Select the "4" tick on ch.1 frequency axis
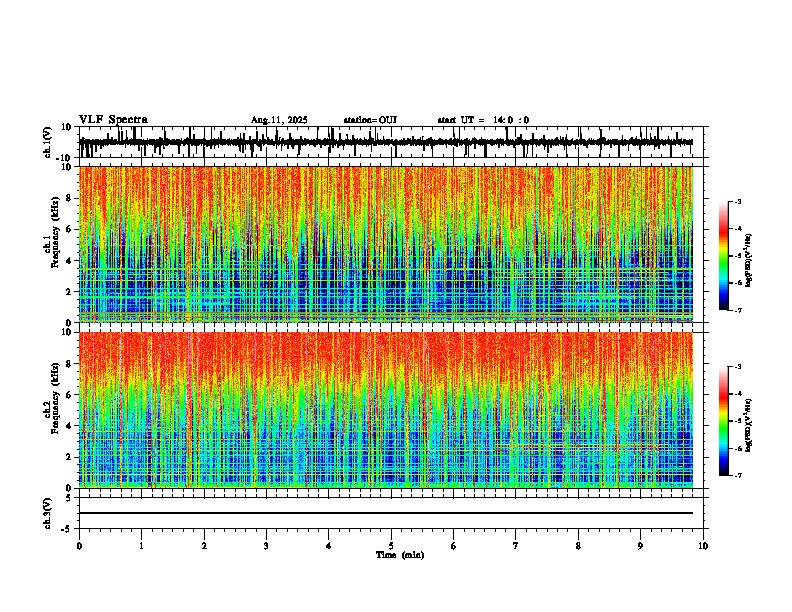 click(x=69, y=261)
